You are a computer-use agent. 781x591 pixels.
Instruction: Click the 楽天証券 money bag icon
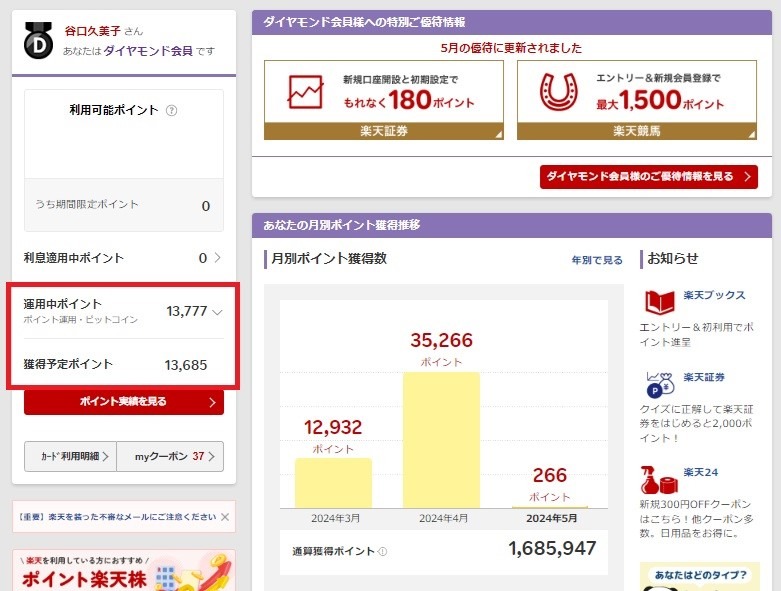[x=660, y=384]
